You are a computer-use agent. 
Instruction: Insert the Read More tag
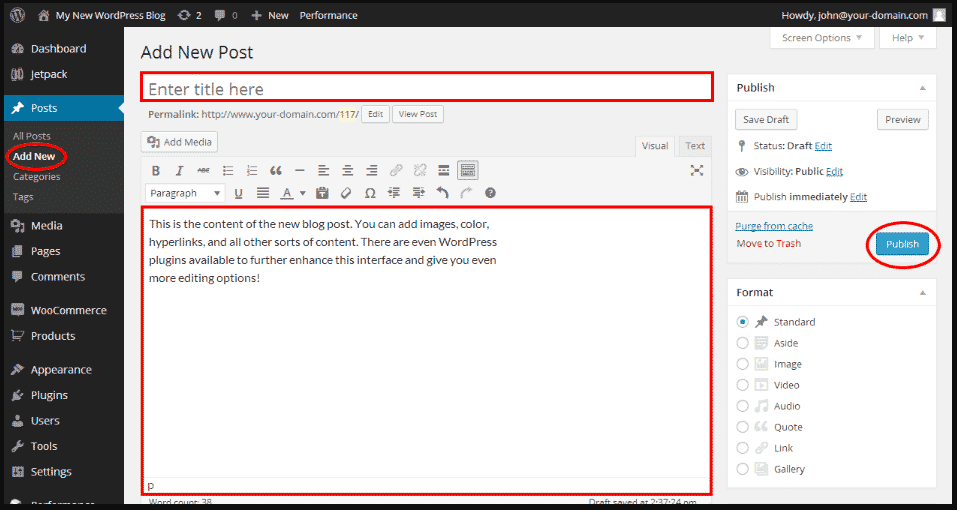[444, 171]
